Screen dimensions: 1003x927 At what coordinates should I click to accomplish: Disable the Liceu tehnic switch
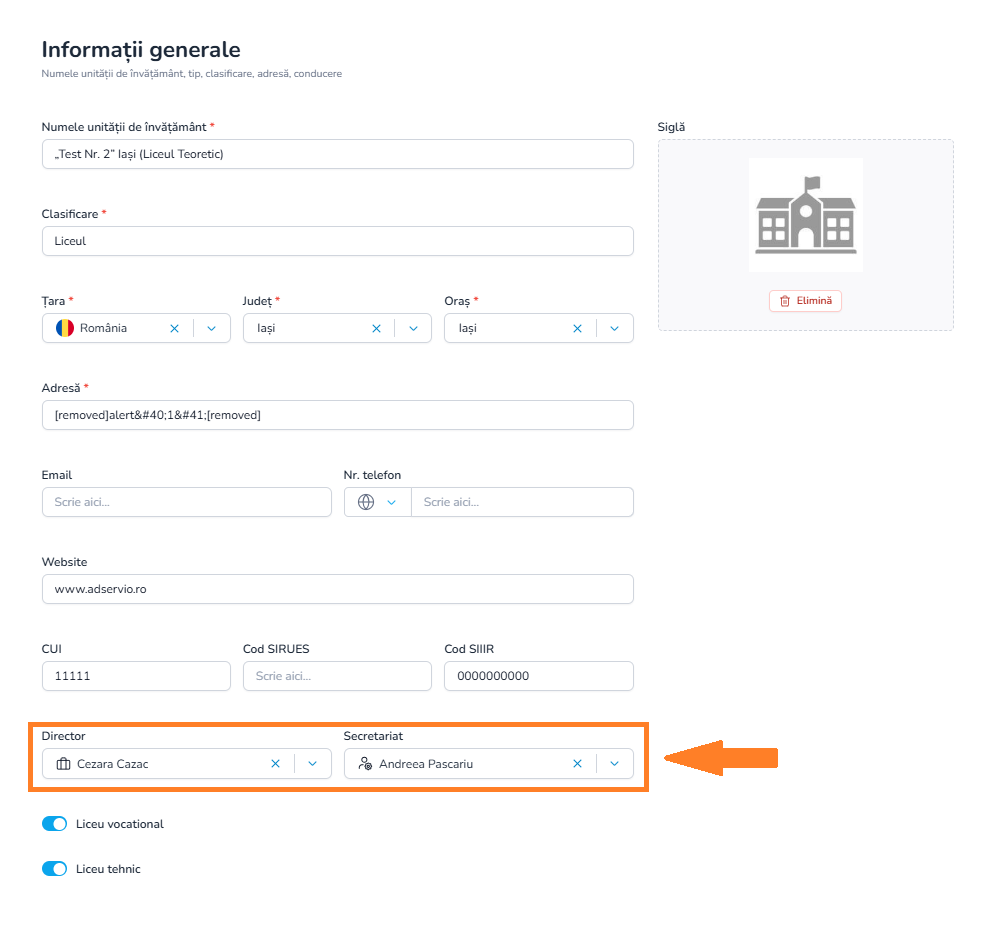(54, 868)
